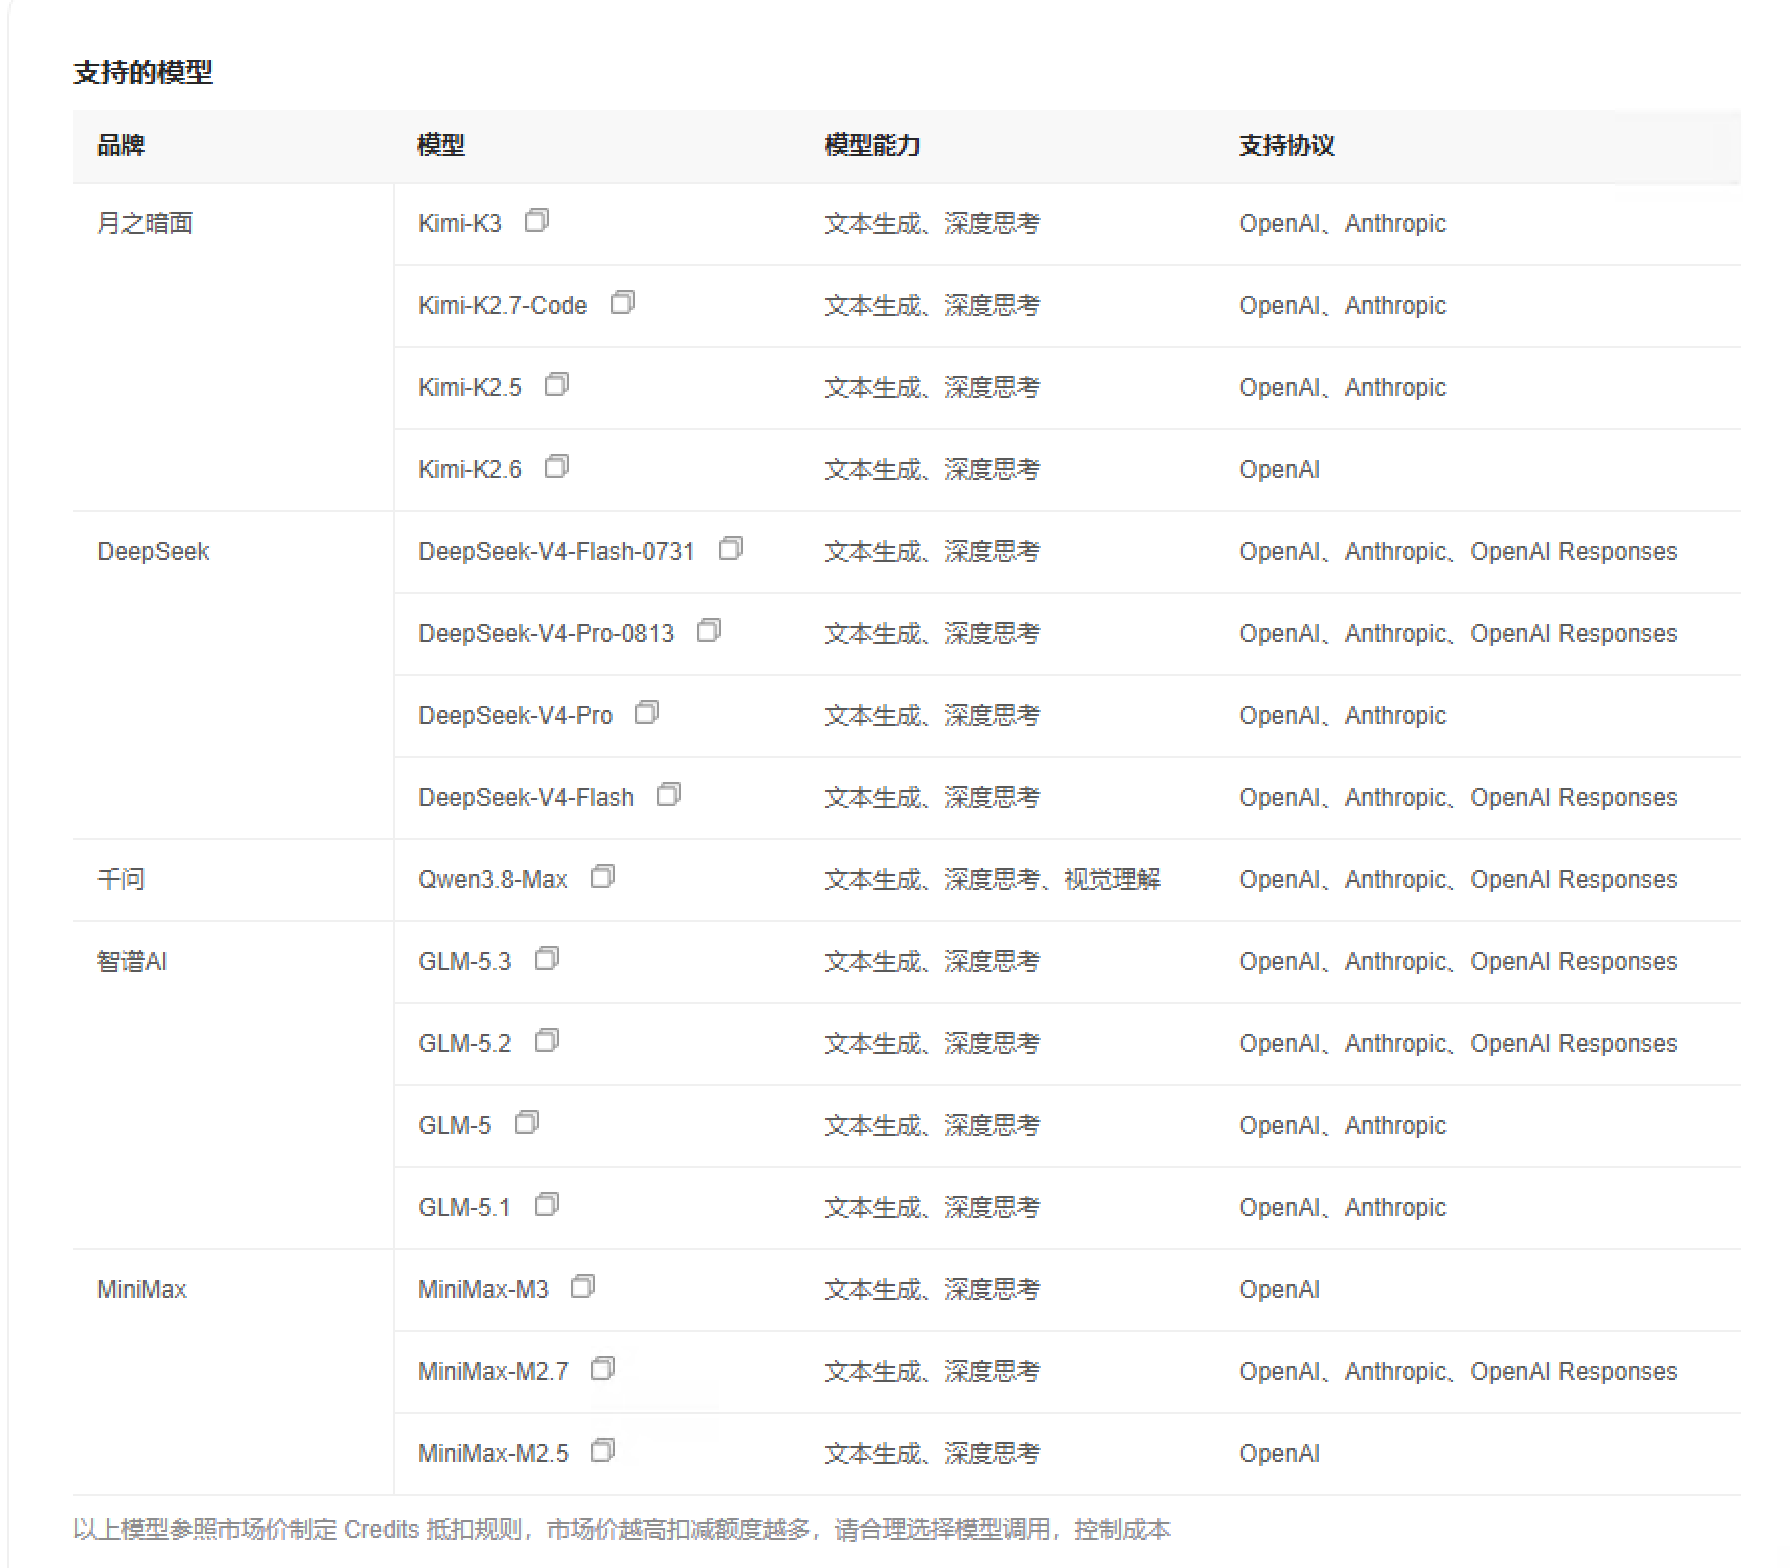The height and width of the screenshot is (1568, 1790).
Task: Select the 千问 brand cell
Action: pos(121,880)
